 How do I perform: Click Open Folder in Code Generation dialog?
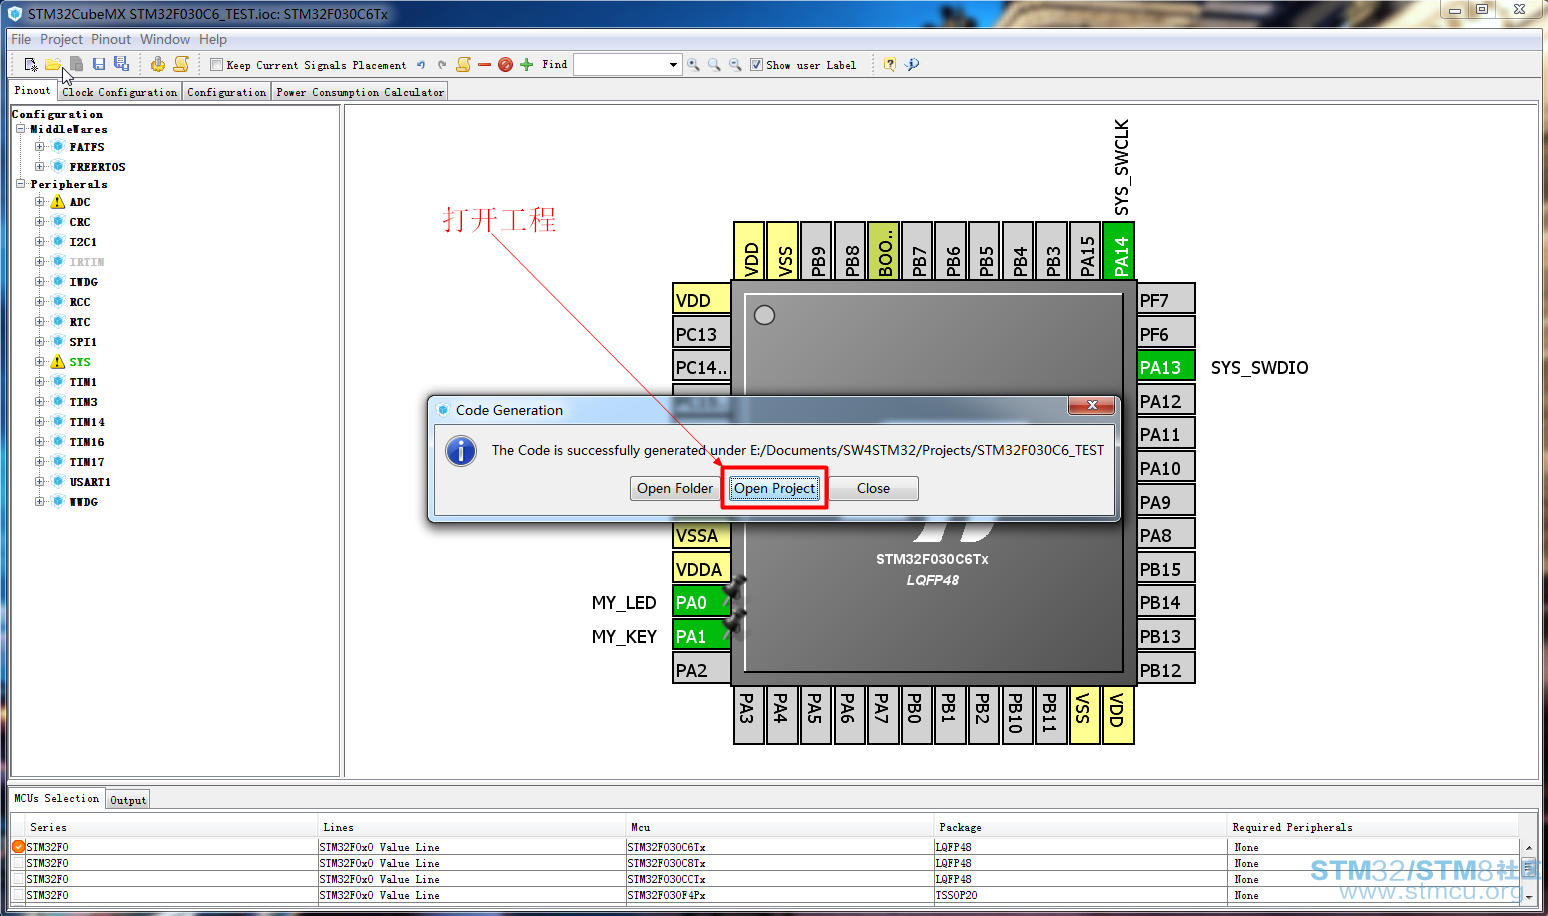coord(675,488)
